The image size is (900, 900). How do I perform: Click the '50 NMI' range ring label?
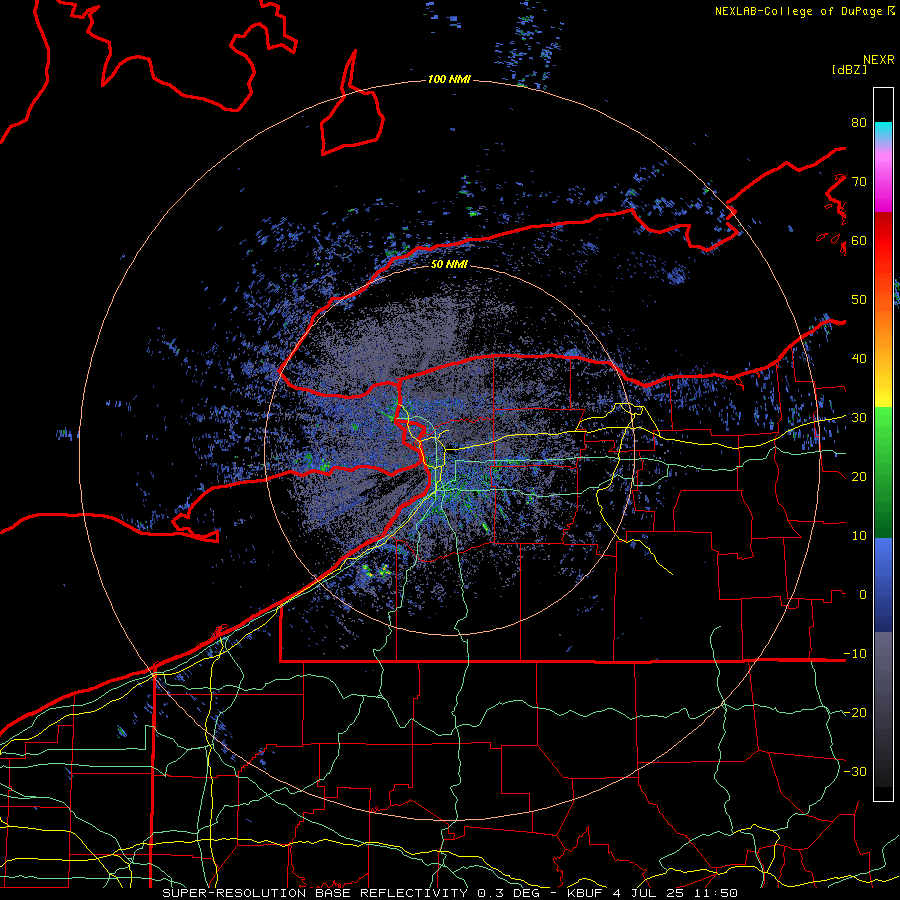pyautogui.click(x=449, y=264)
